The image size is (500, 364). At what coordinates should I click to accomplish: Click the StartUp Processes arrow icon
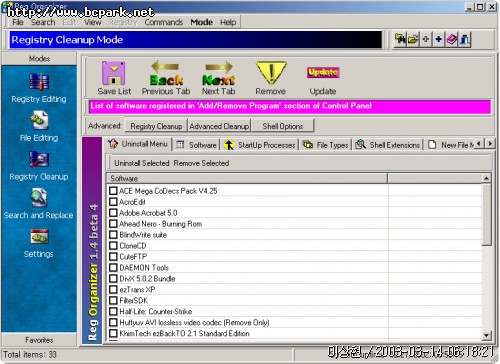pos(229,145)
